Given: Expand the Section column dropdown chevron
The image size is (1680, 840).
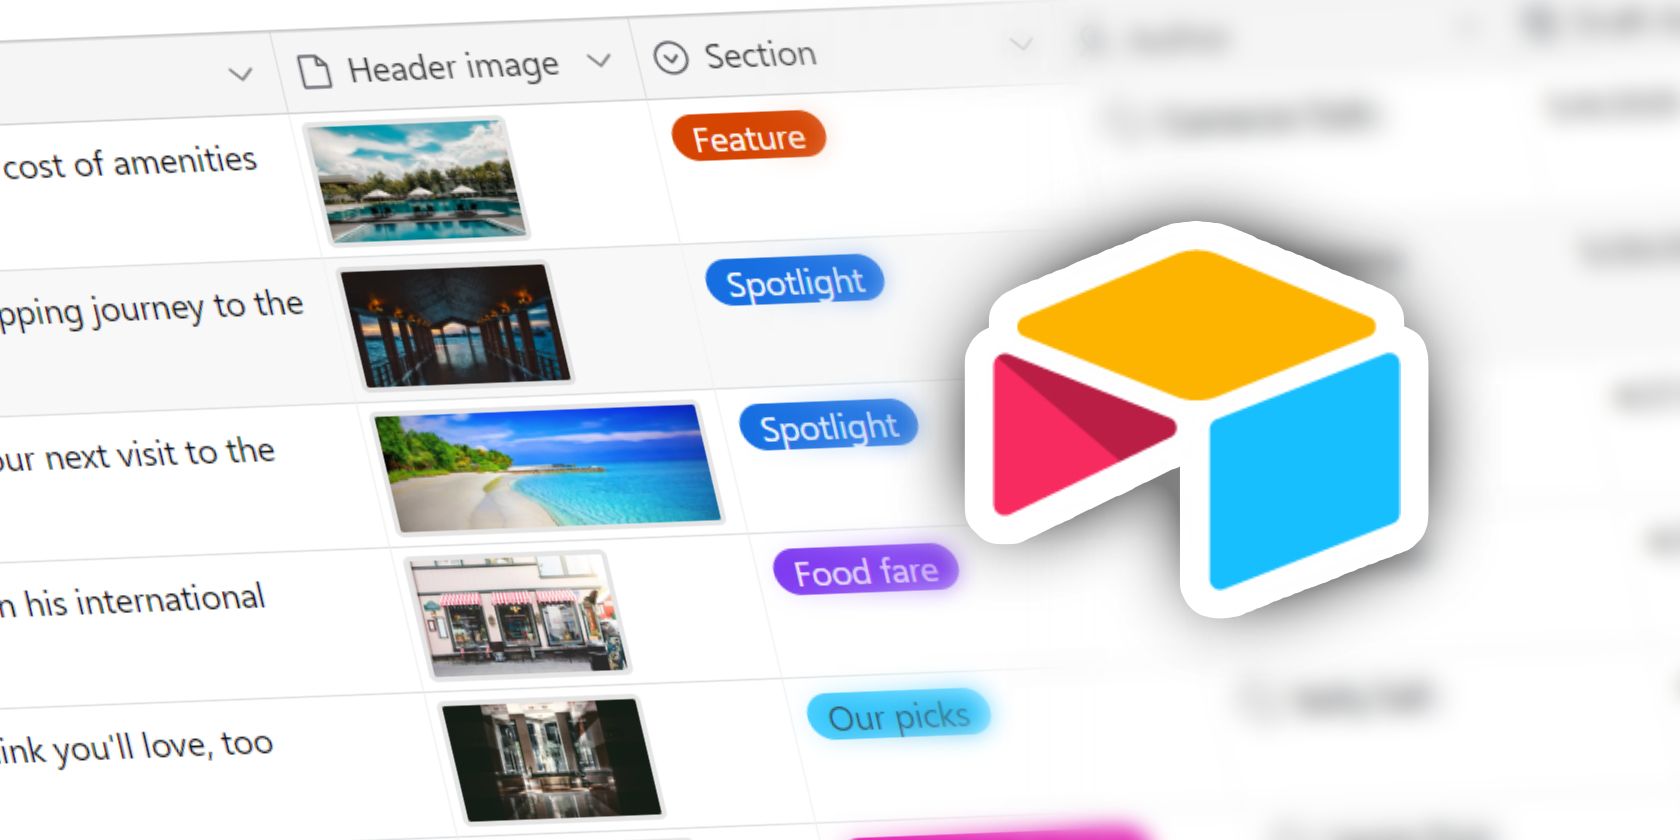Looking at the screenshot, I should click(x=1021, y=44).
